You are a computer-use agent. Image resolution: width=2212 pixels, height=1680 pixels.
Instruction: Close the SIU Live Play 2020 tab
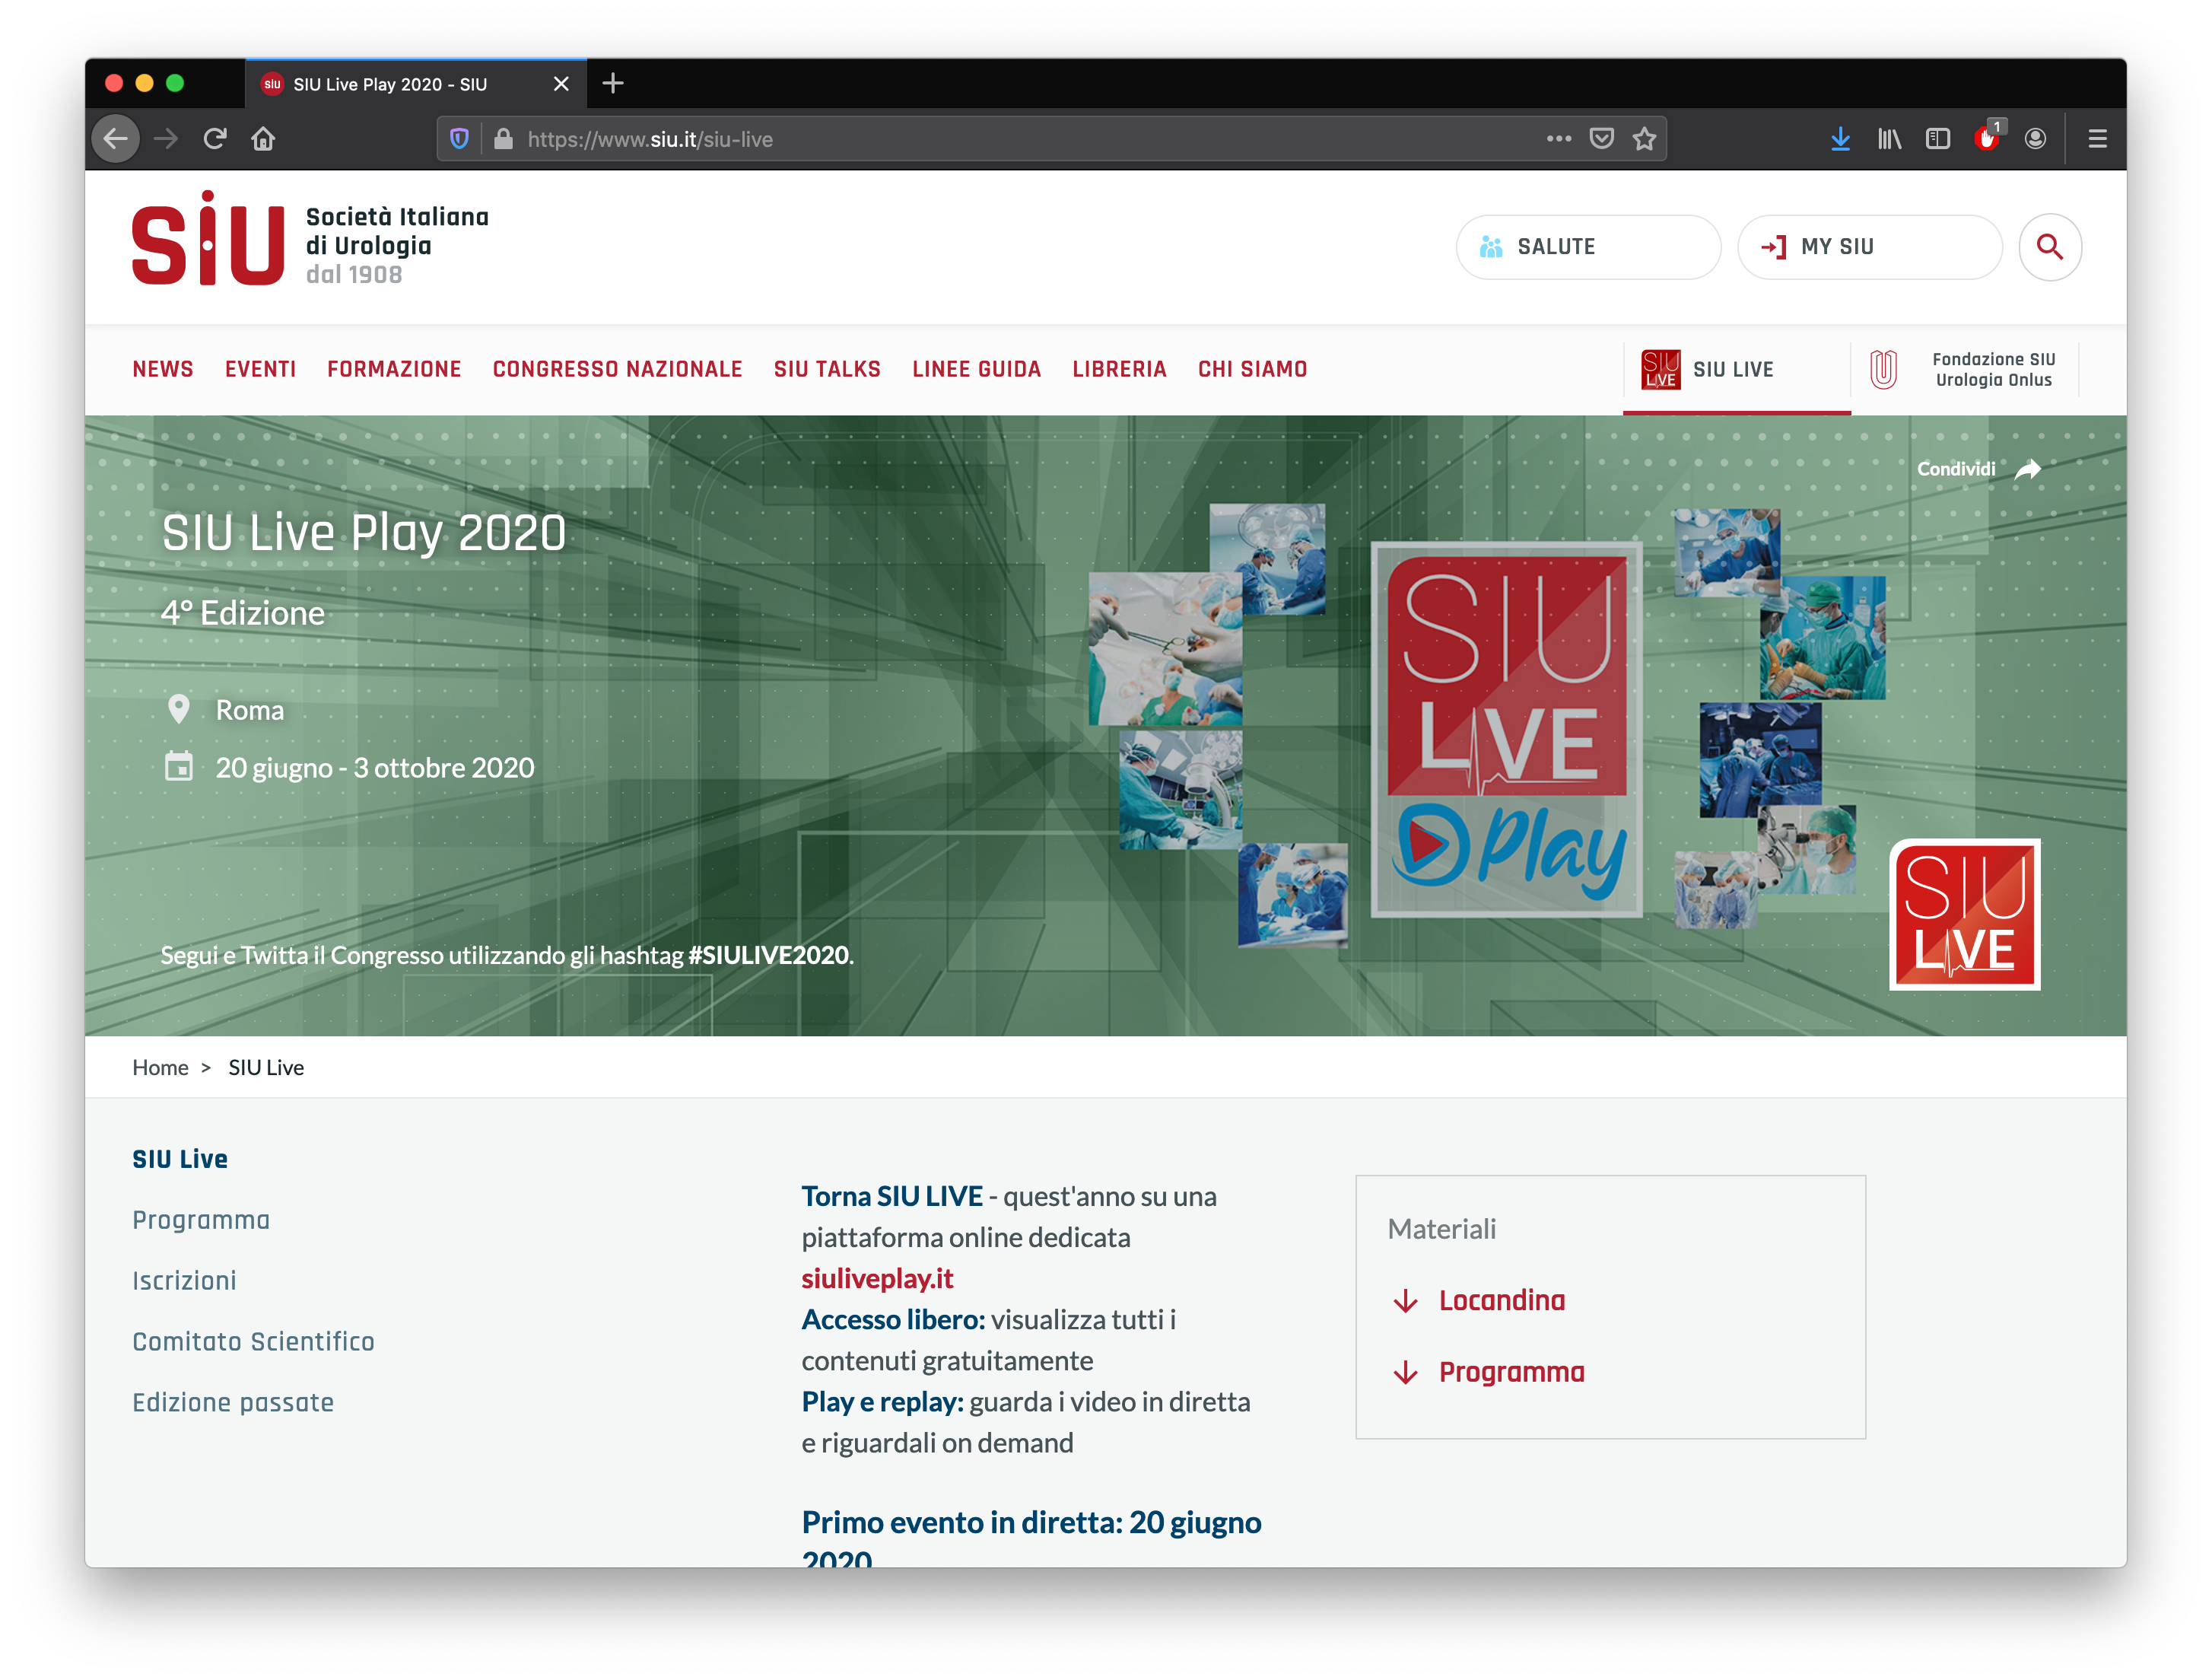pyautogui.click(x=561, y=84)
